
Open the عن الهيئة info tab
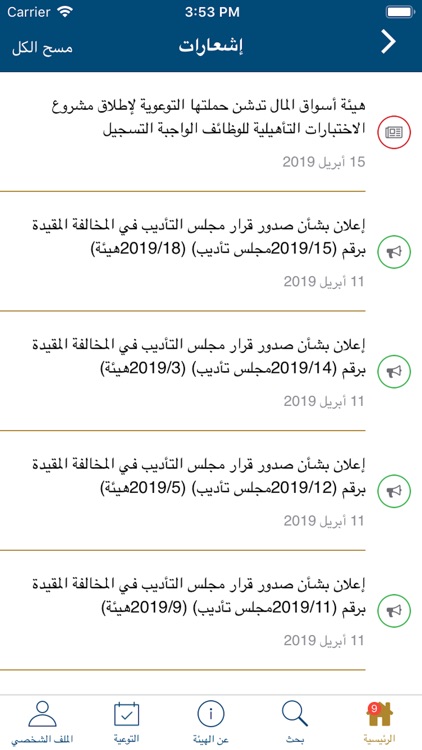click(x=211, y=722)
